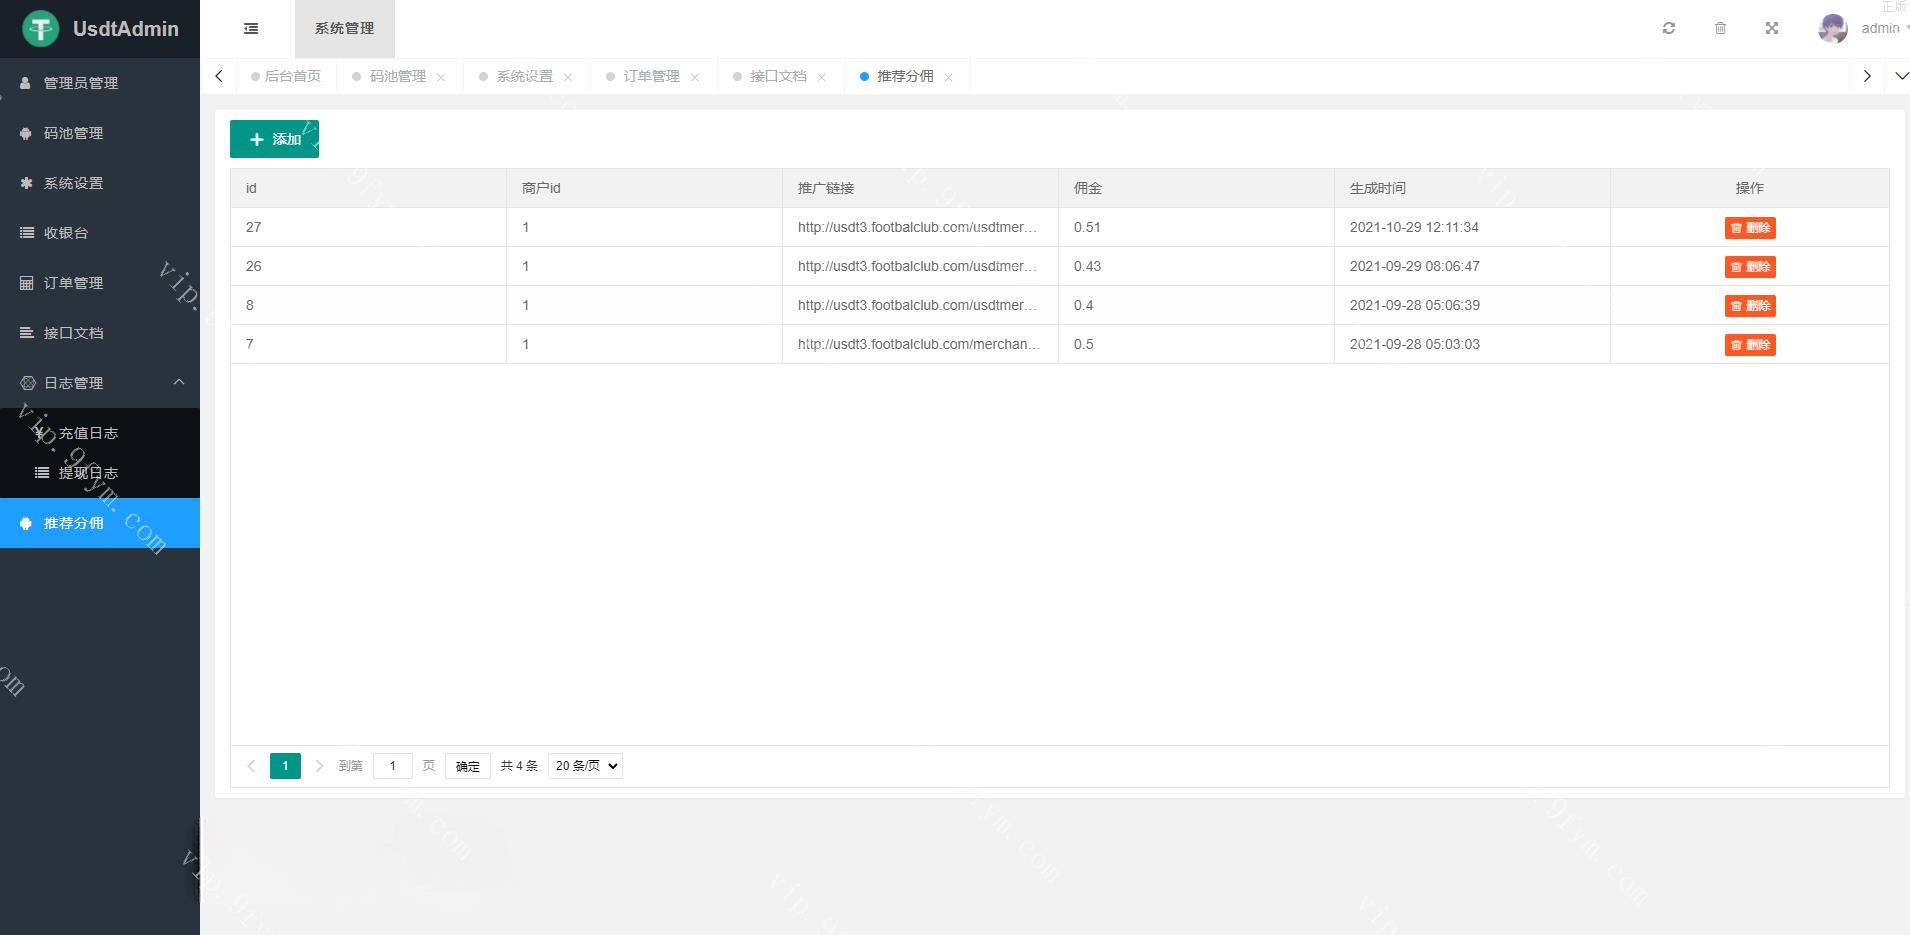This screenshot has height=935, width=1910.
Task: Open 充值日志 in the sidebar
Action: [88, 433]
